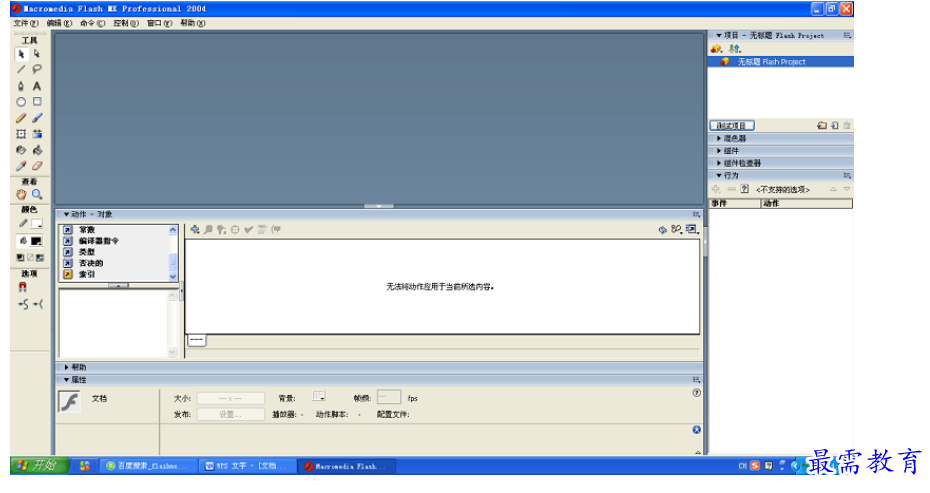Select the Oval tool

point(21,102)
